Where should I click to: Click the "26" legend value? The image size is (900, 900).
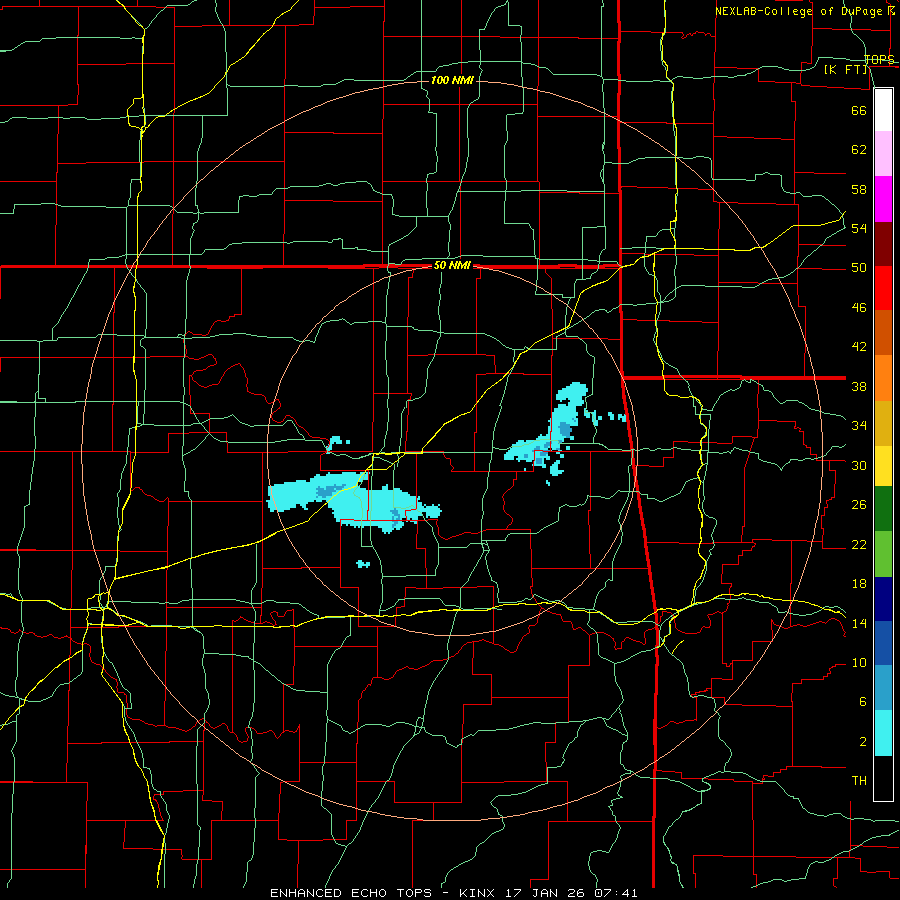tap(859, 505)
